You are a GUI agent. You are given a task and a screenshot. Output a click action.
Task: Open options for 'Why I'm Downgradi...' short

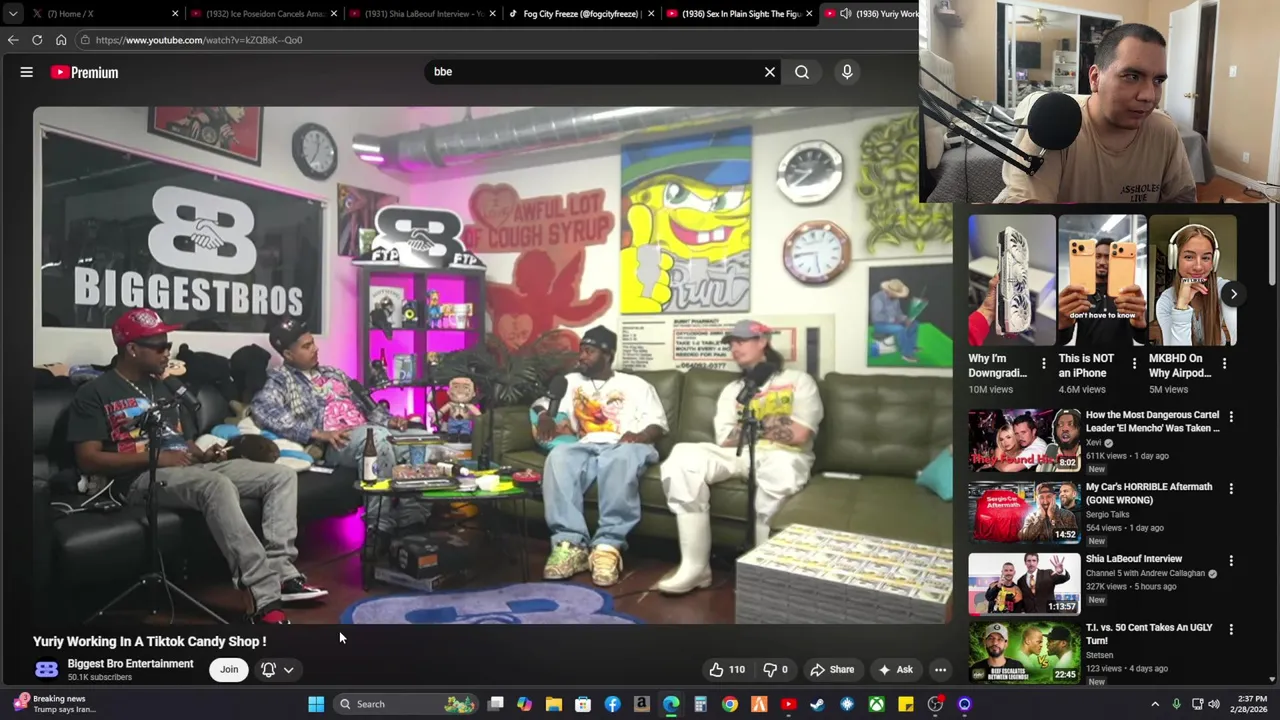(x=1043, y=364)
